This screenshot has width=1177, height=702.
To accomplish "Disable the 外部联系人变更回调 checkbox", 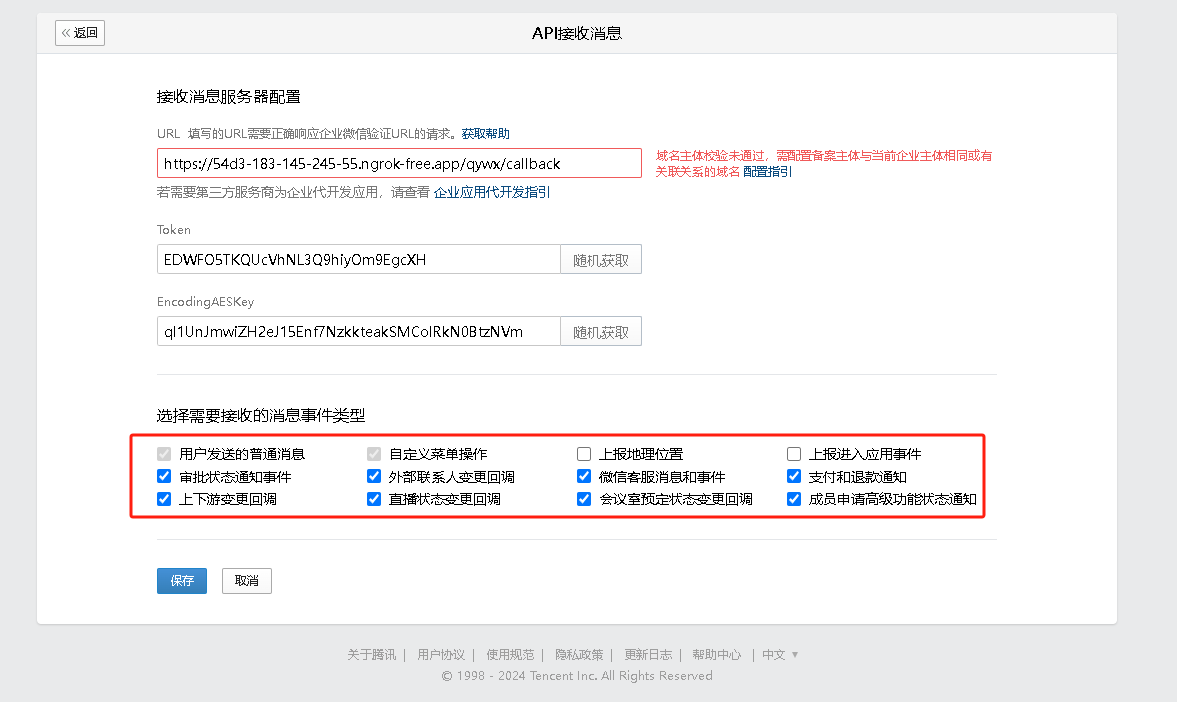I will (374, 476).
